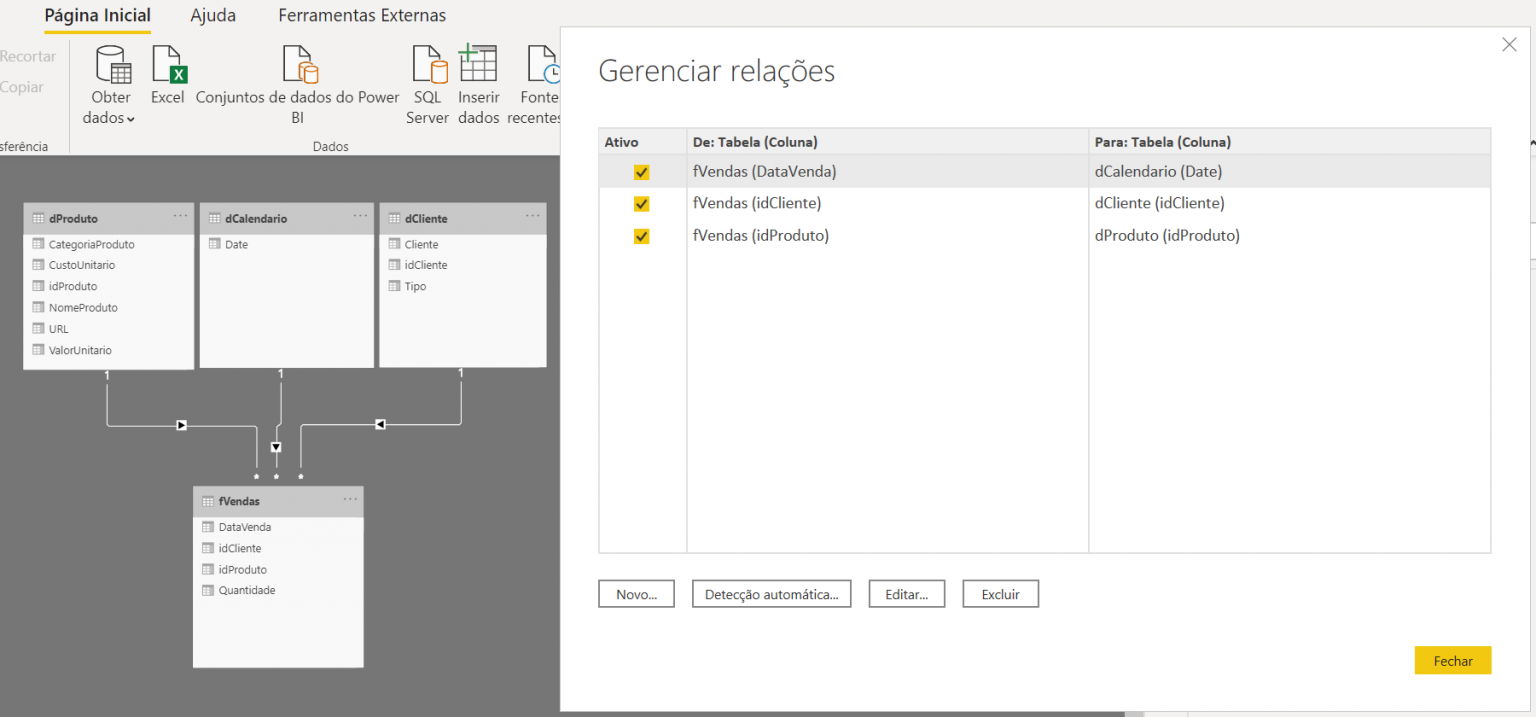The height and width of the screenshot is (717, 1536).
Task: Open the Excel data source icon
Action: pyautogui.click(x=169, y=64)
